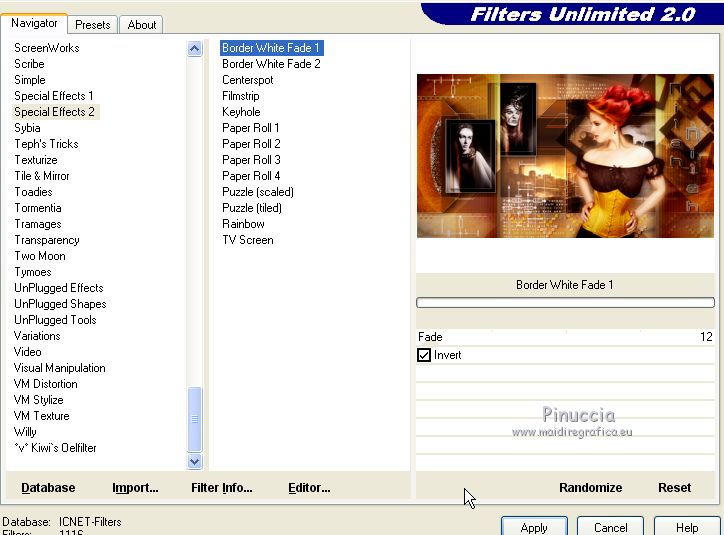Click the Cancel button
Viewport: 724px width, 535px height.
point(610,527)
